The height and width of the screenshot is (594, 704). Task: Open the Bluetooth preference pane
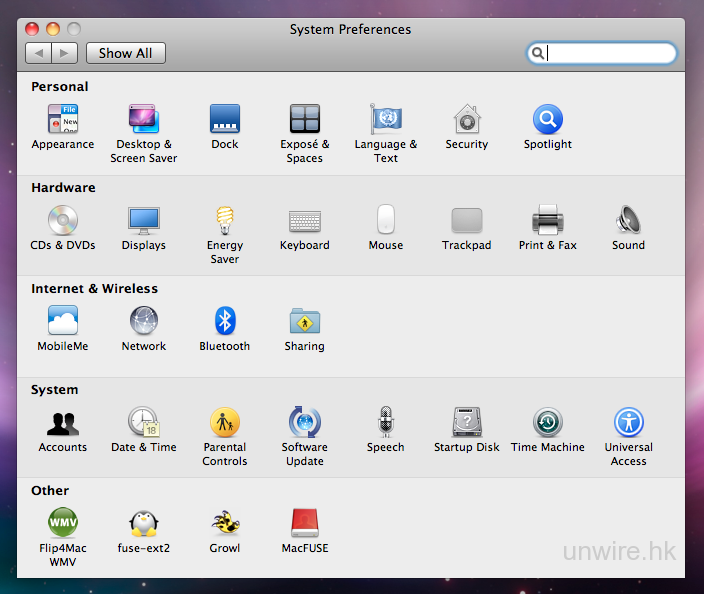coord(224,321)
